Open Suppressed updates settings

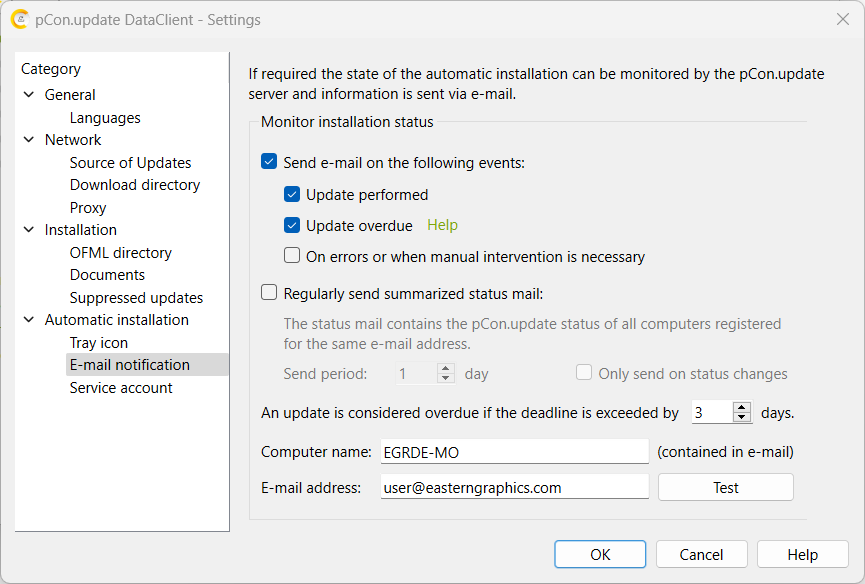[136, 298]
